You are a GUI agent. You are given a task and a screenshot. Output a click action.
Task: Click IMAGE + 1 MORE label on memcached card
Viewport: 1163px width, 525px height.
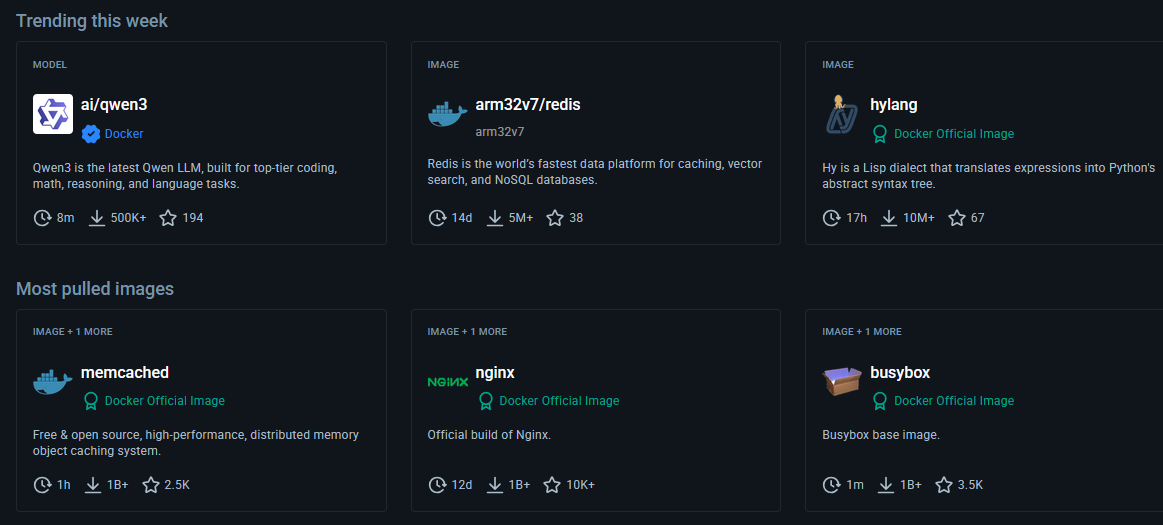pos(73,331)
